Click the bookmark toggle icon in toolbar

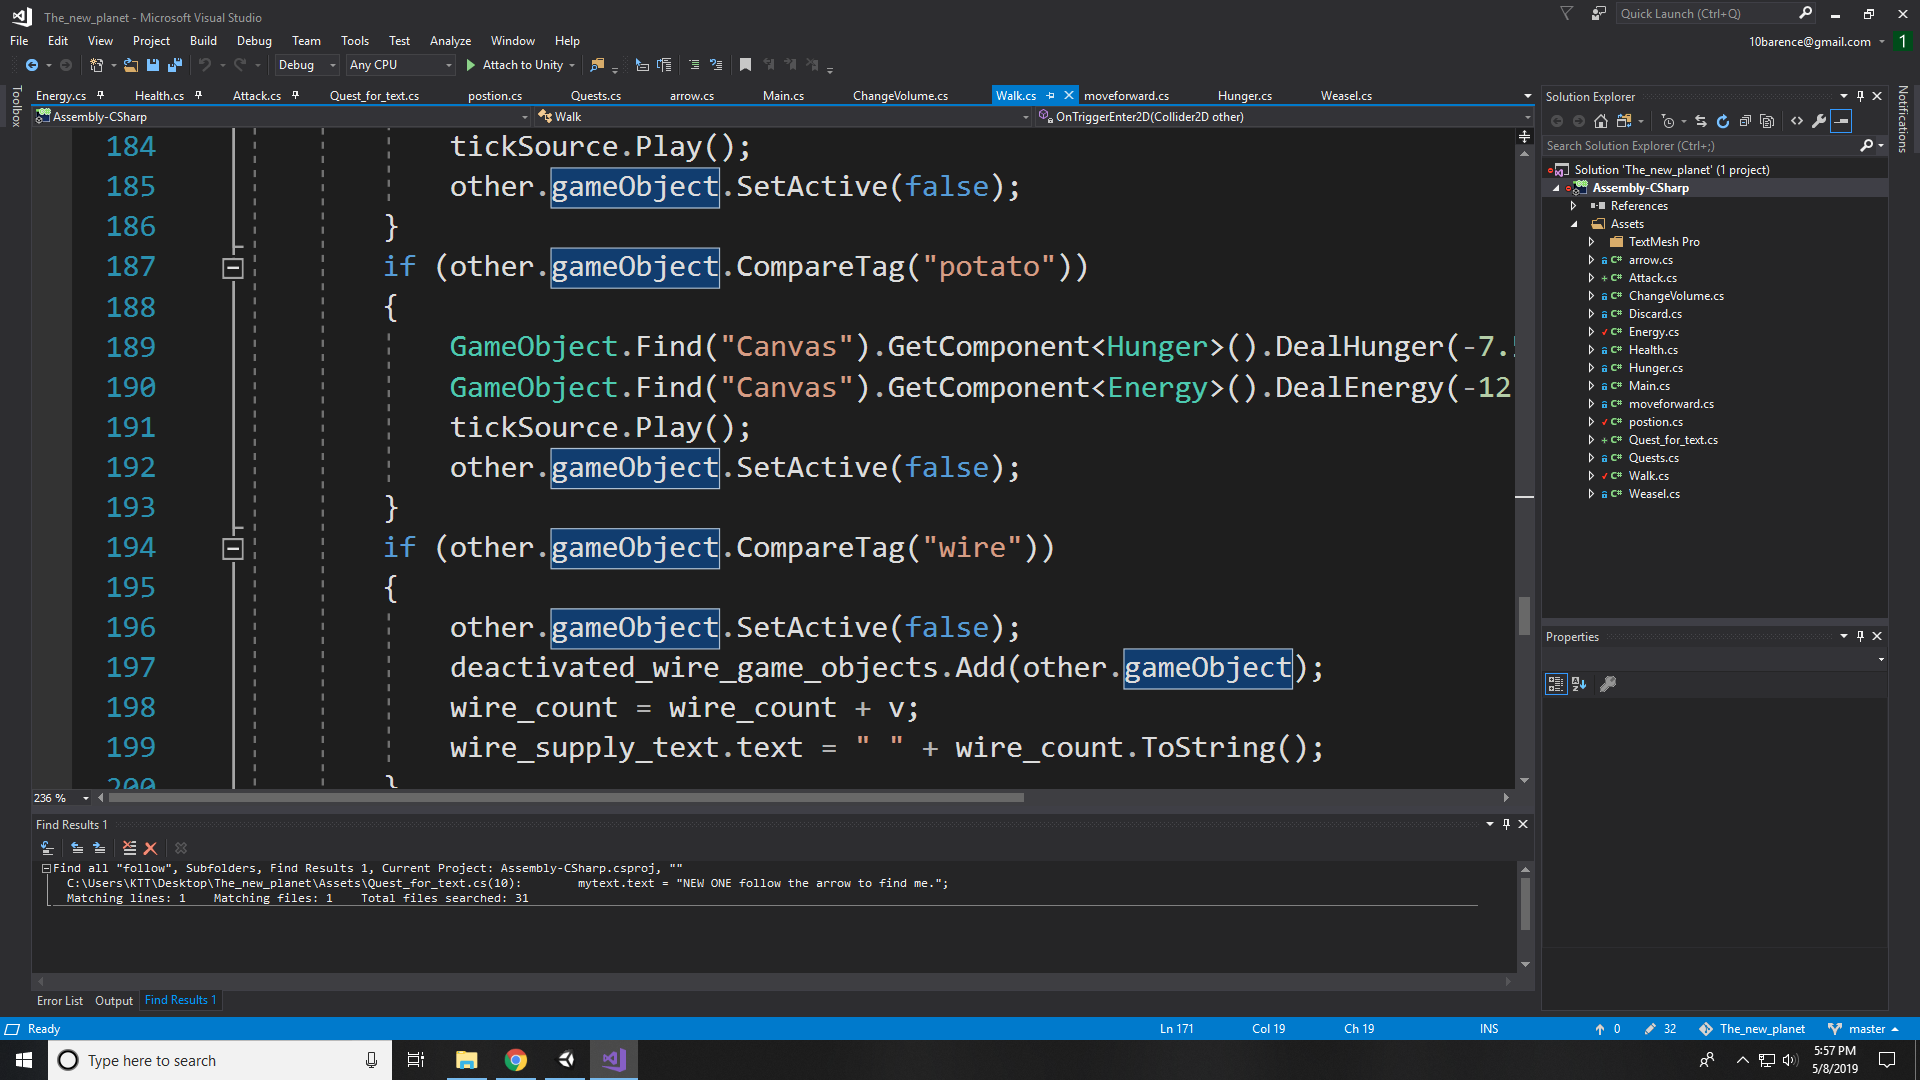point(745,65)
